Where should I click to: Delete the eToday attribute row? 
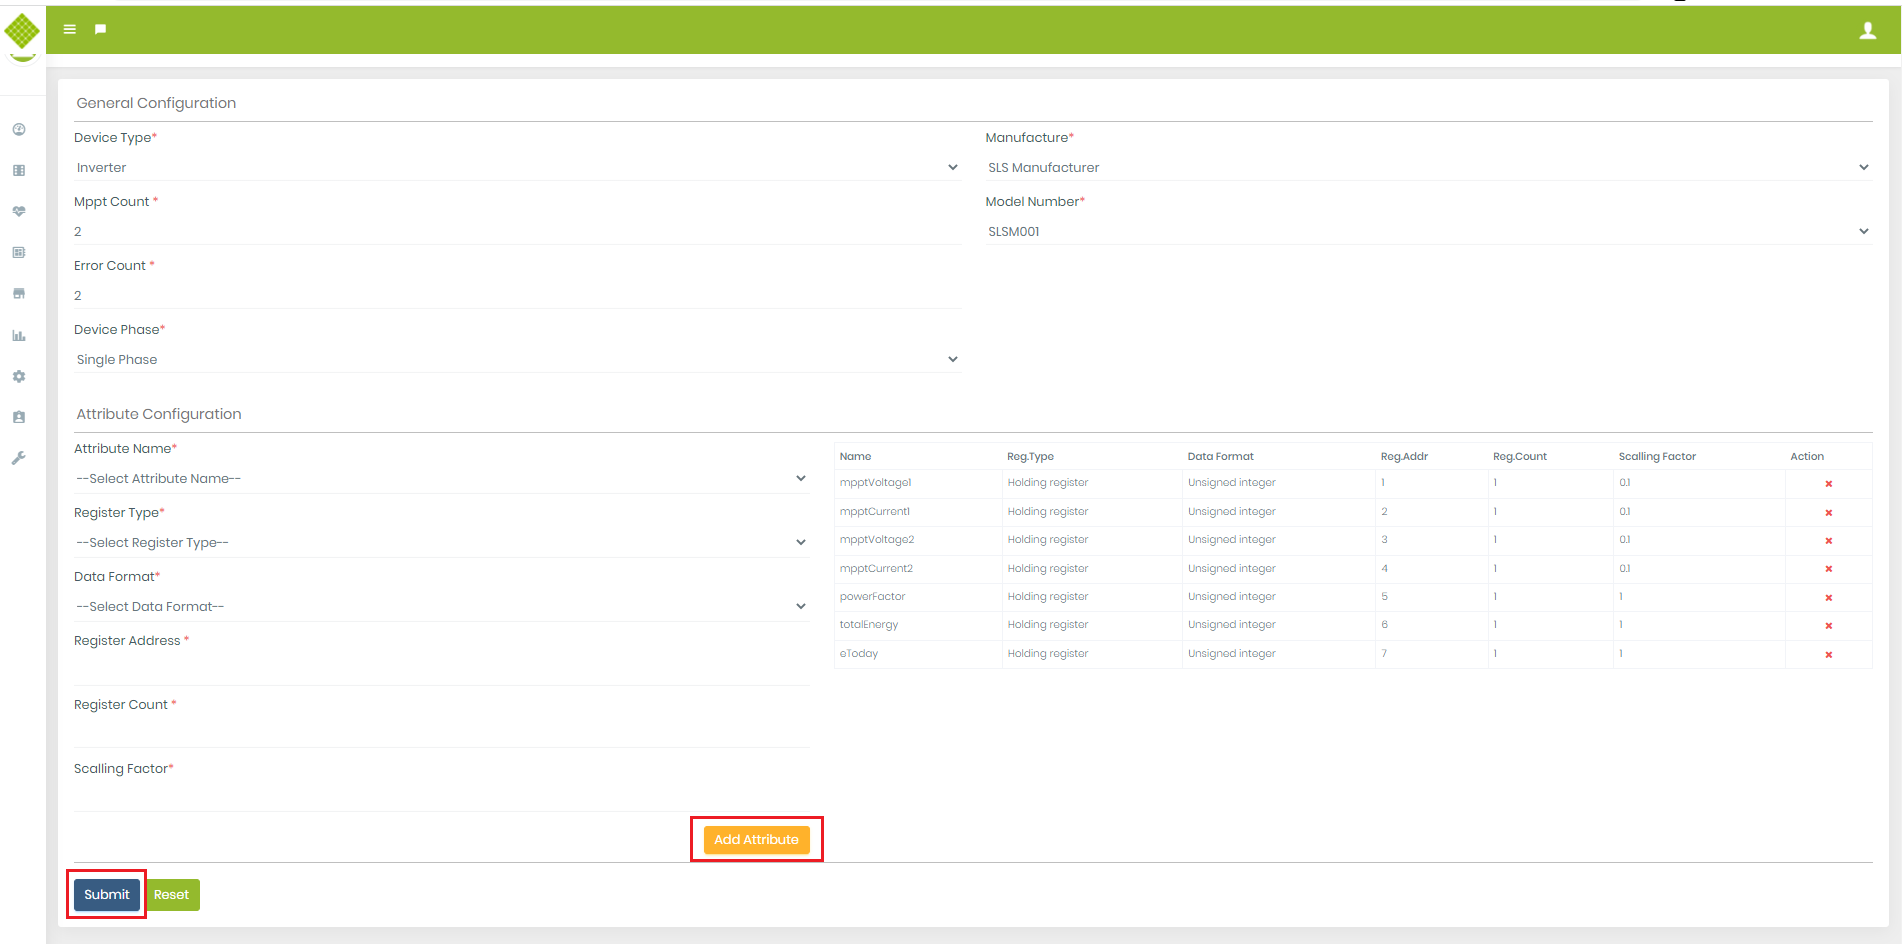click(1828, 655)
